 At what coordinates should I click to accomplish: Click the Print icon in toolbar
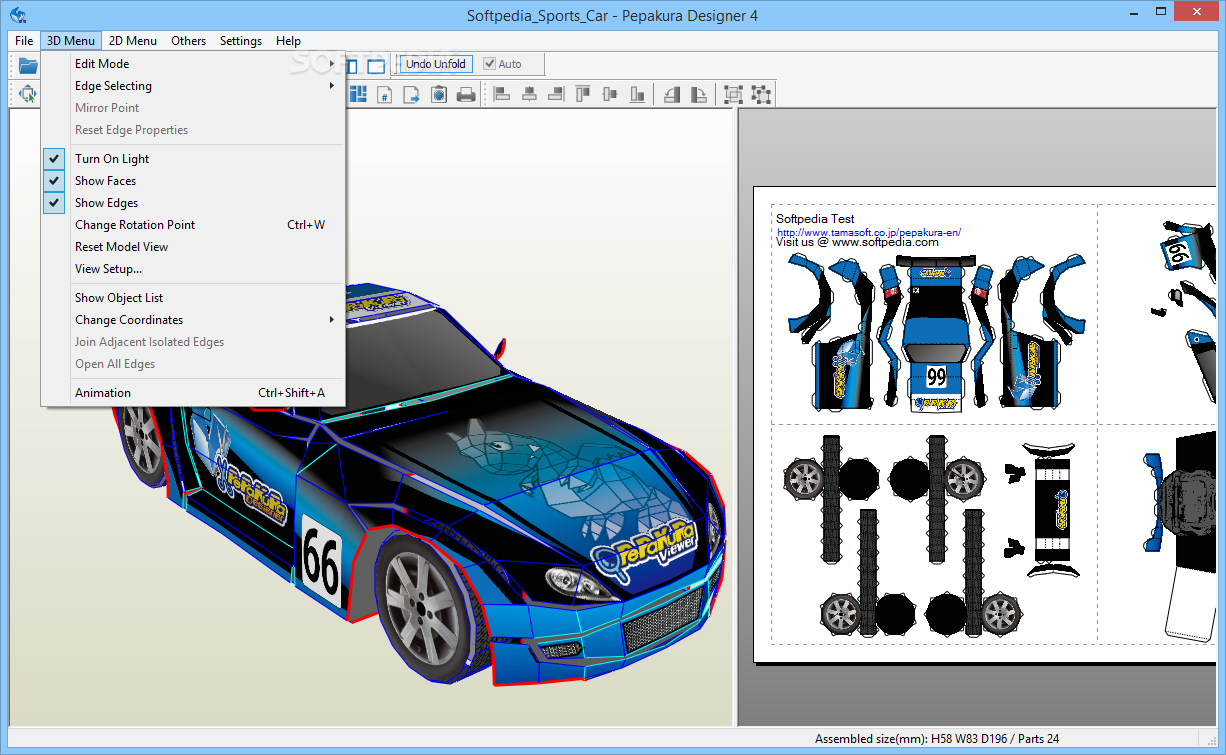pyautogui.click(x=466, y=95)
